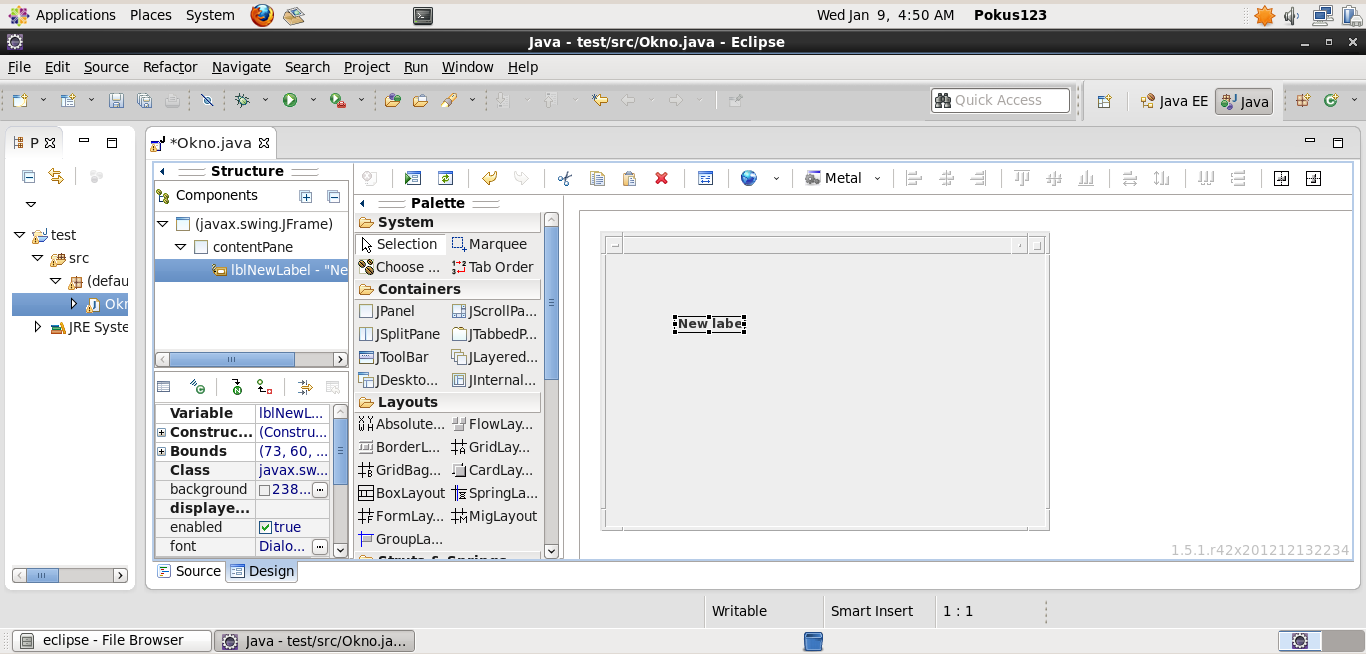
Task: Toggle the enabled property checkbox
Action: click(265, 527)
